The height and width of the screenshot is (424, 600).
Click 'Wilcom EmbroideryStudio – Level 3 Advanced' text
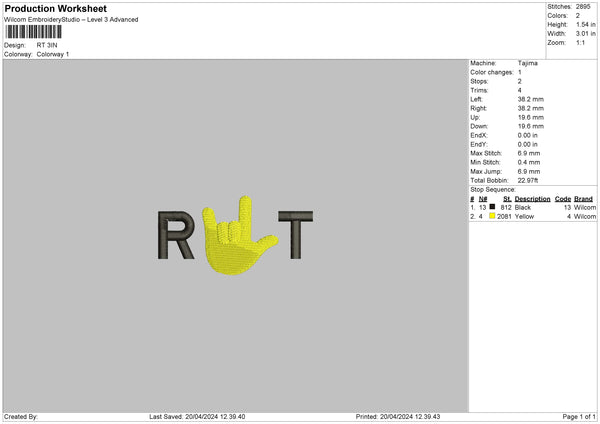click(71, 20)
